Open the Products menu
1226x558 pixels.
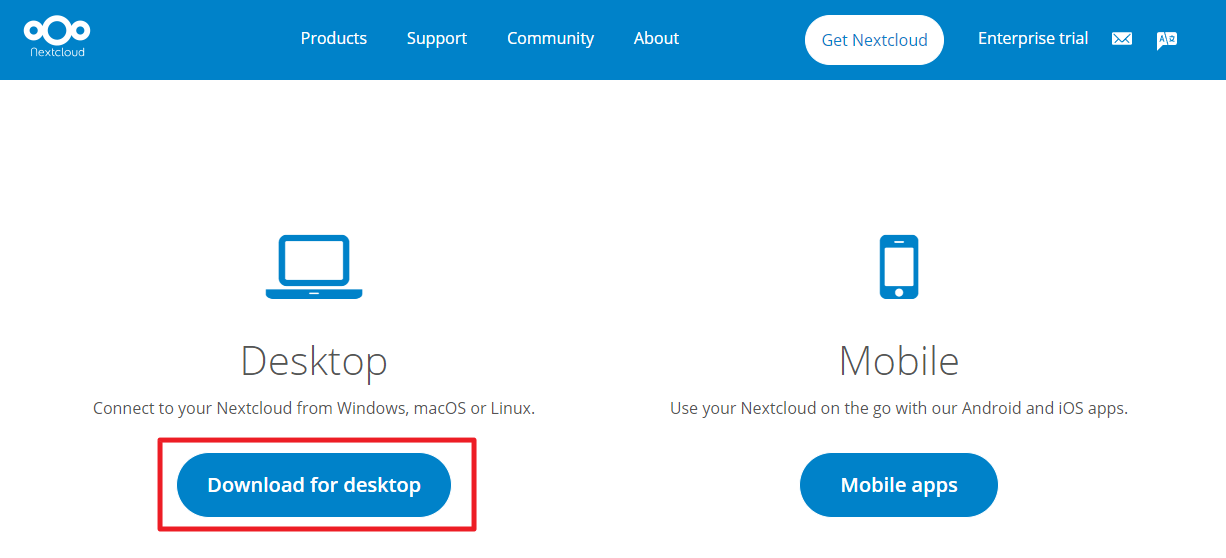334,38
